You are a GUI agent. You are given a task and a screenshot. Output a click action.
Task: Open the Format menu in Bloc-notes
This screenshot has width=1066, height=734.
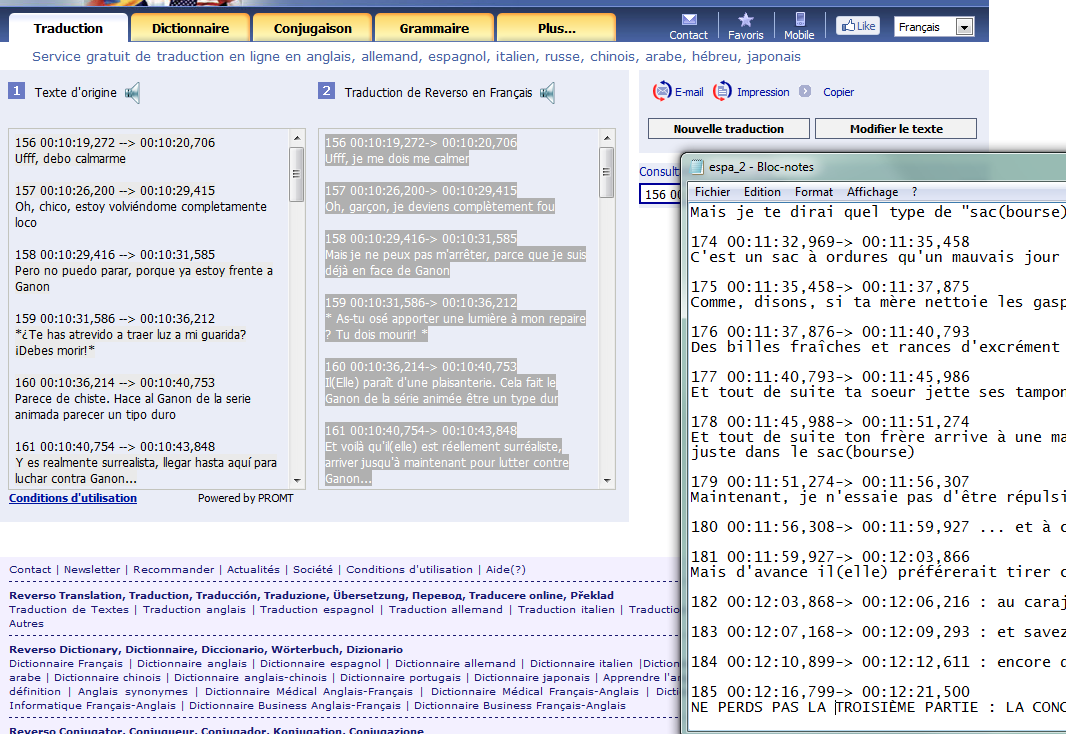(814, 192)
